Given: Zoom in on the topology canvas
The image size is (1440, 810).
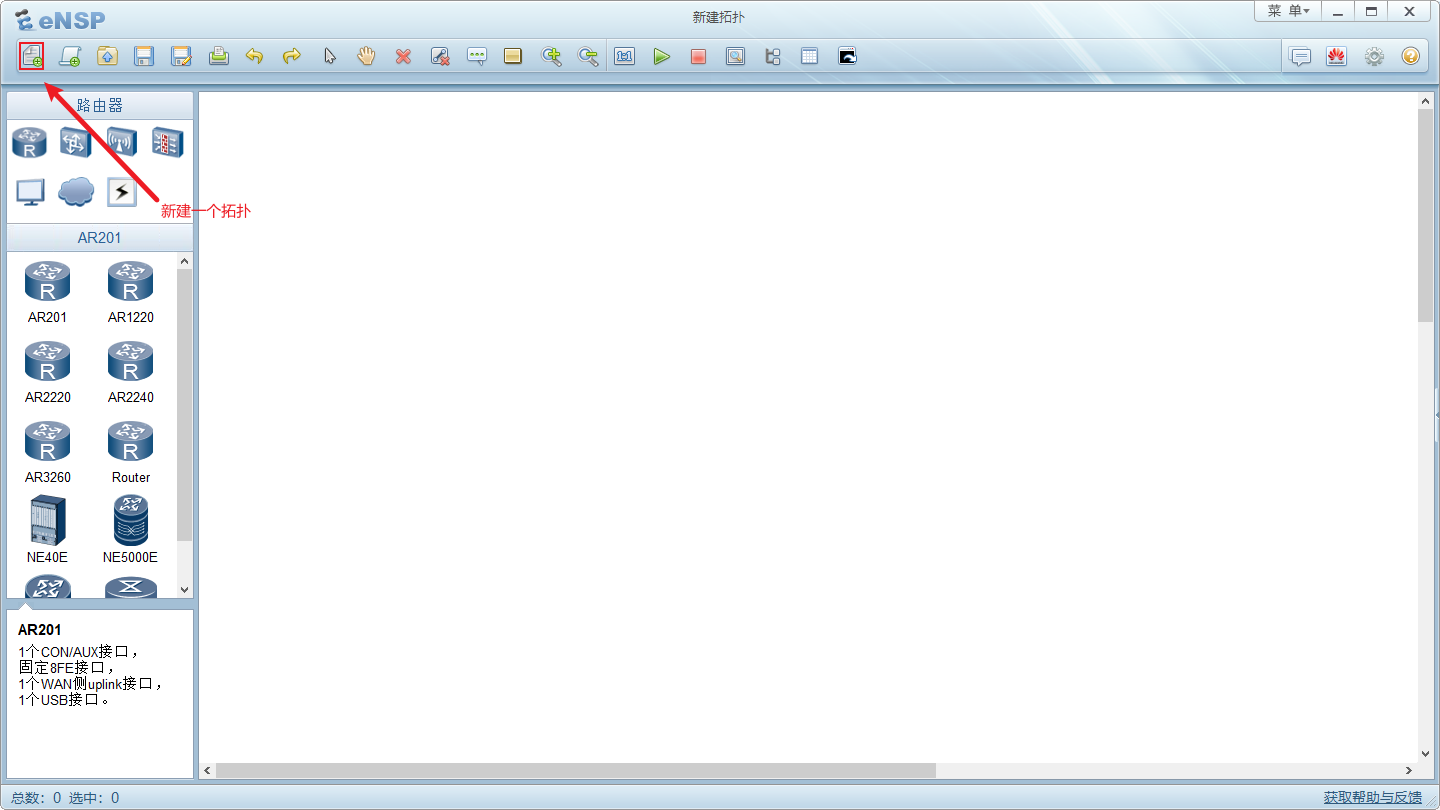Looking at the screenshot, I should coord(551,56).
